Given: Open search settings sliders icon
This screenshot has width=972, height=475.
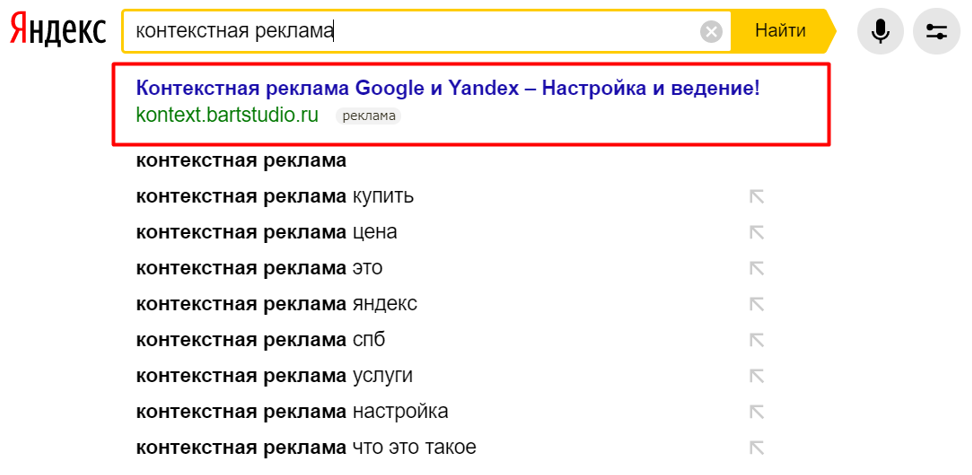Looking at the screenshot, I should 936,31.
